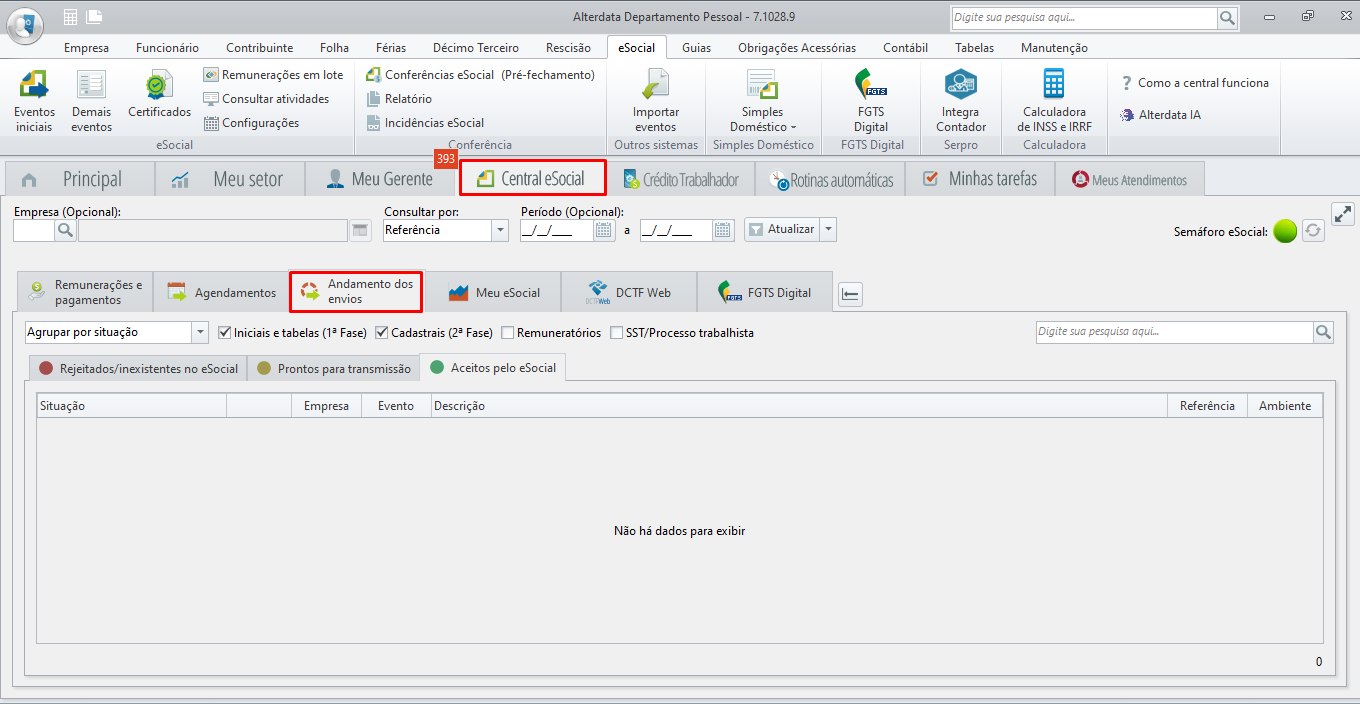This screenshot has width=1360, height=704.
Task: Toggle Cadastrais (2ª Fase) checkbox
Action: click(381, 332)
